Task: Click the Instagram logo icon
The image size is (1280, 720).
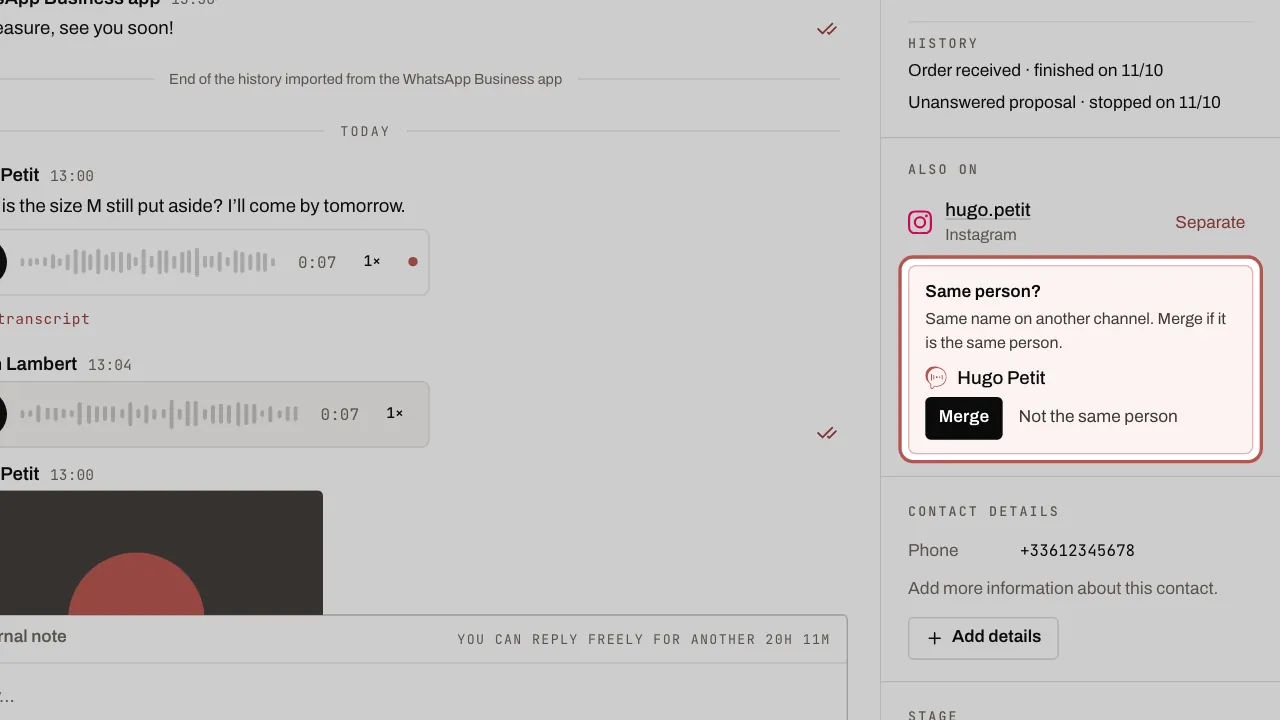Action: pos(920,222)
